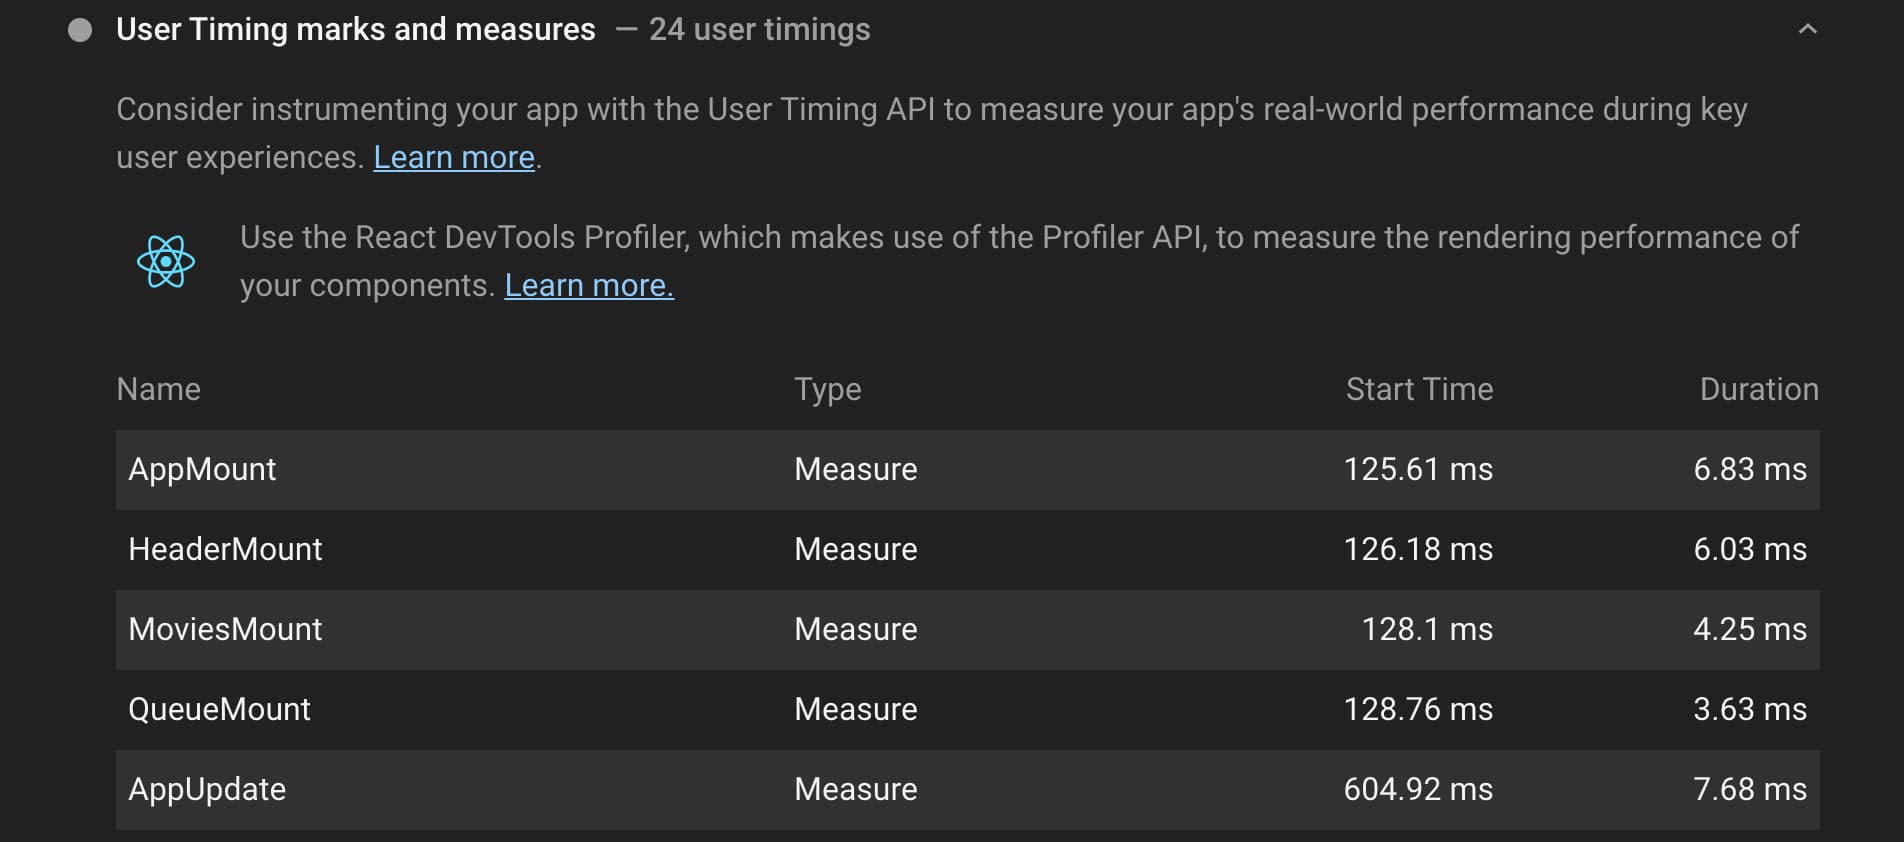Click the React atom logo icon
This screenshot has width=1904, height=842.
[x=166, y=262]
